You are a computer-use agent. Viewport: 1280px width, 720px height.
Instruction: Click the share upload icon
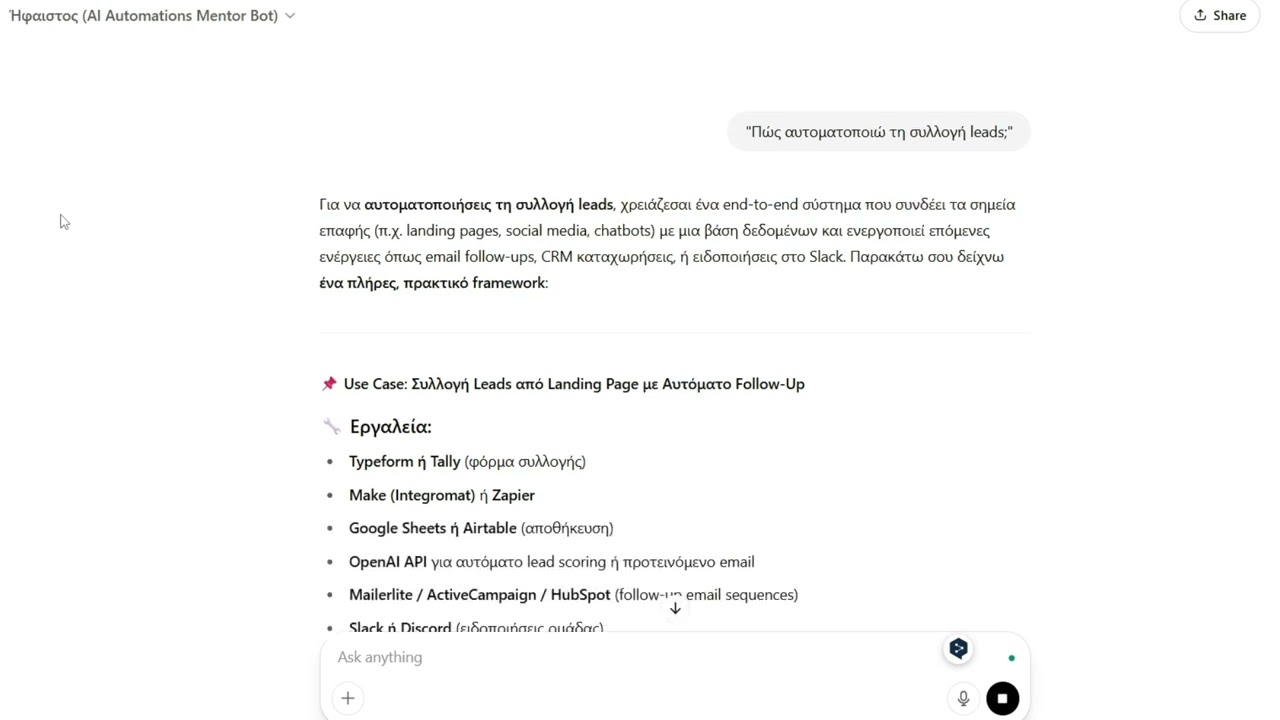[1200, 15]
